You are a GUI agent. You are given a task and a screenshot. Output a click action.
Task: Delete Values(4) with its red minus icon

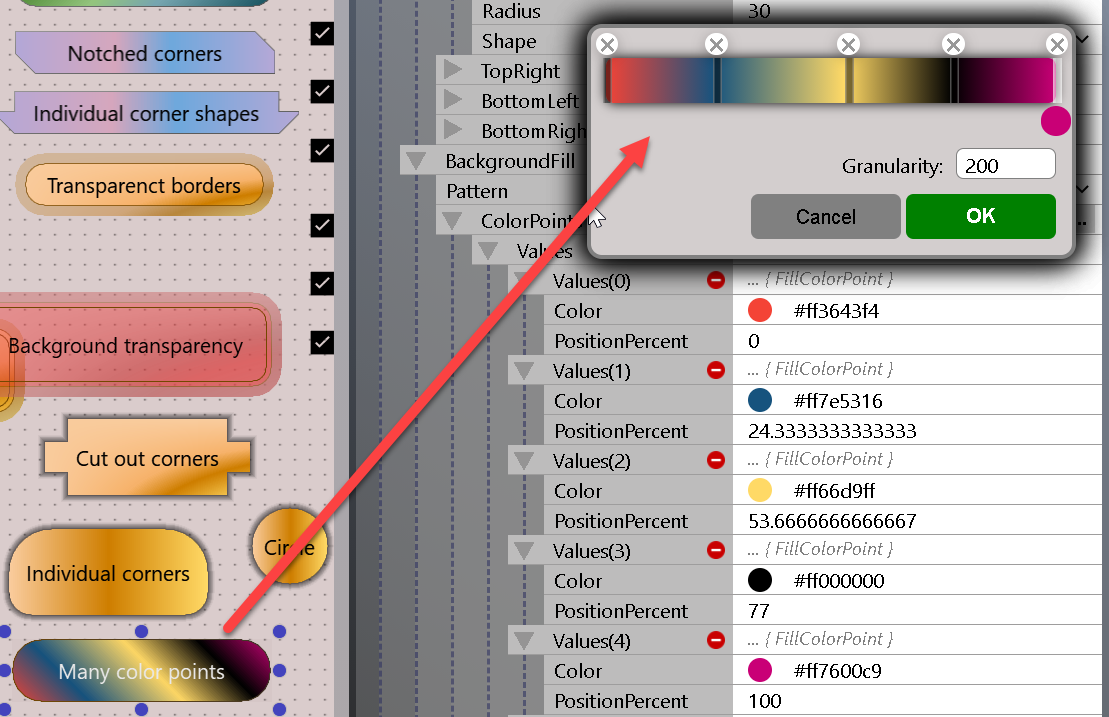coord(716,641)
